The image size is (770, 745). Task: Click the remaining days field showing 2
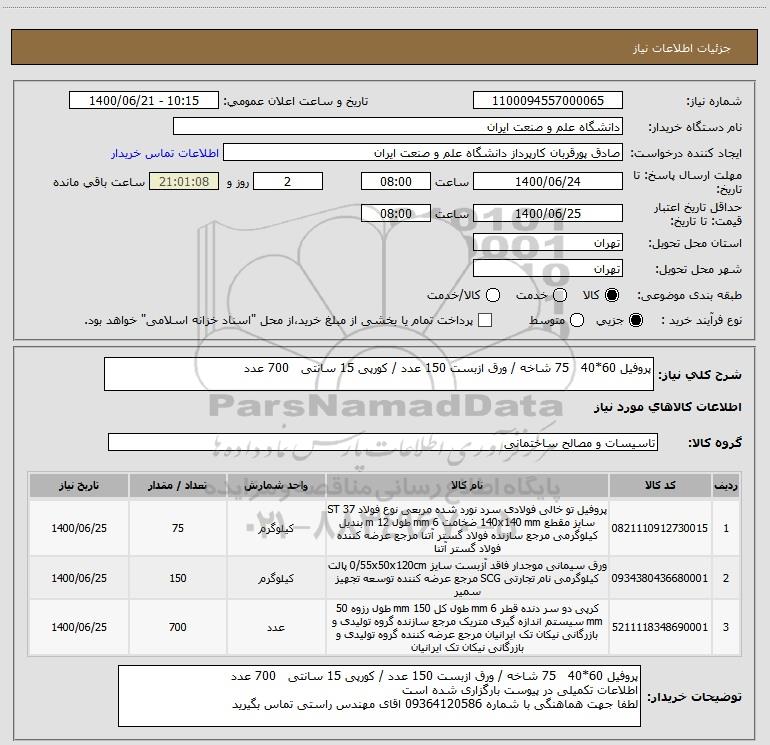coord(288,181)
